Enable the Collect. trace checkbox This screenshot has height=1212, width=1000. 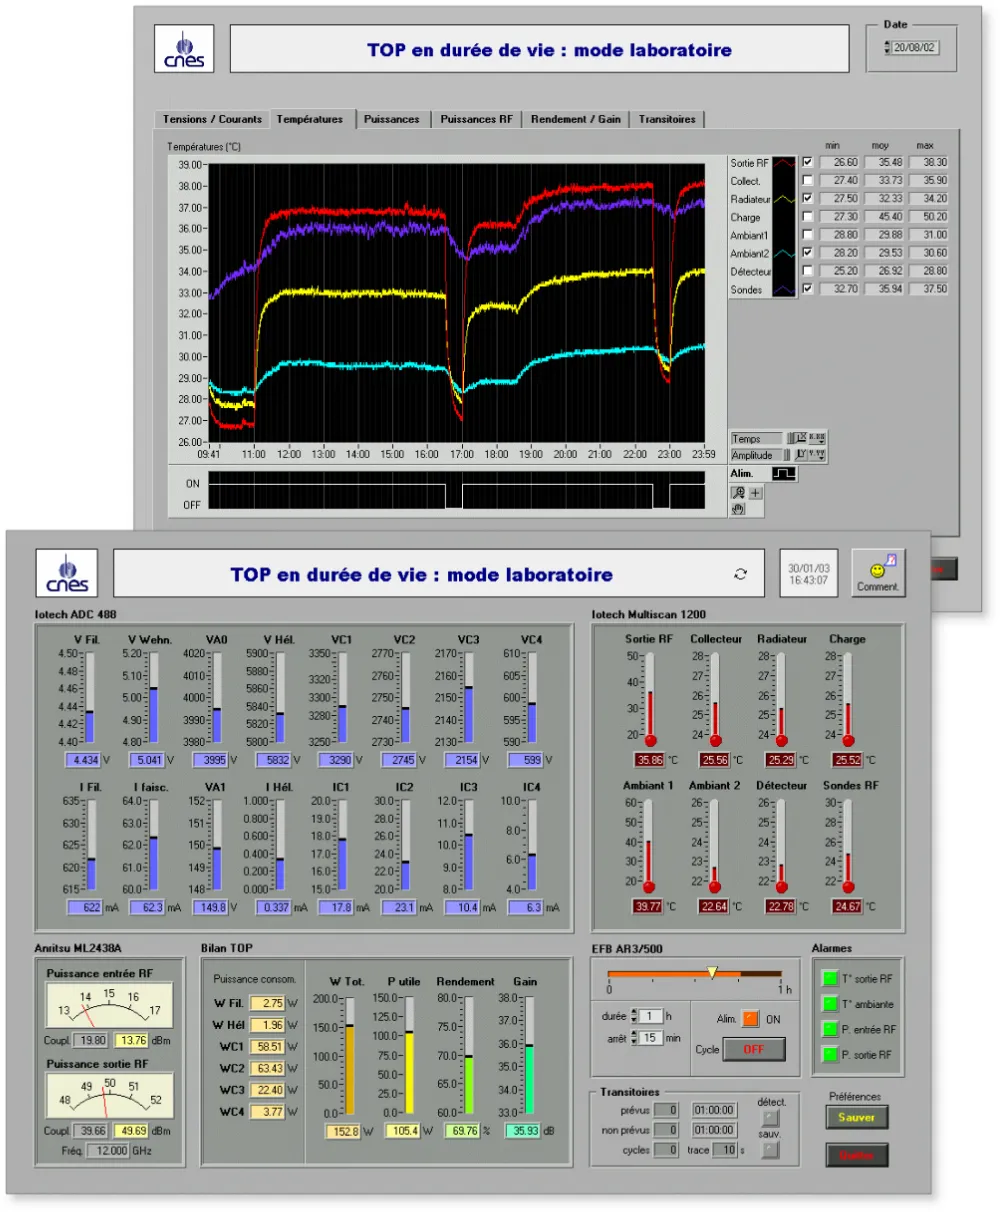(x=808, y=180)
